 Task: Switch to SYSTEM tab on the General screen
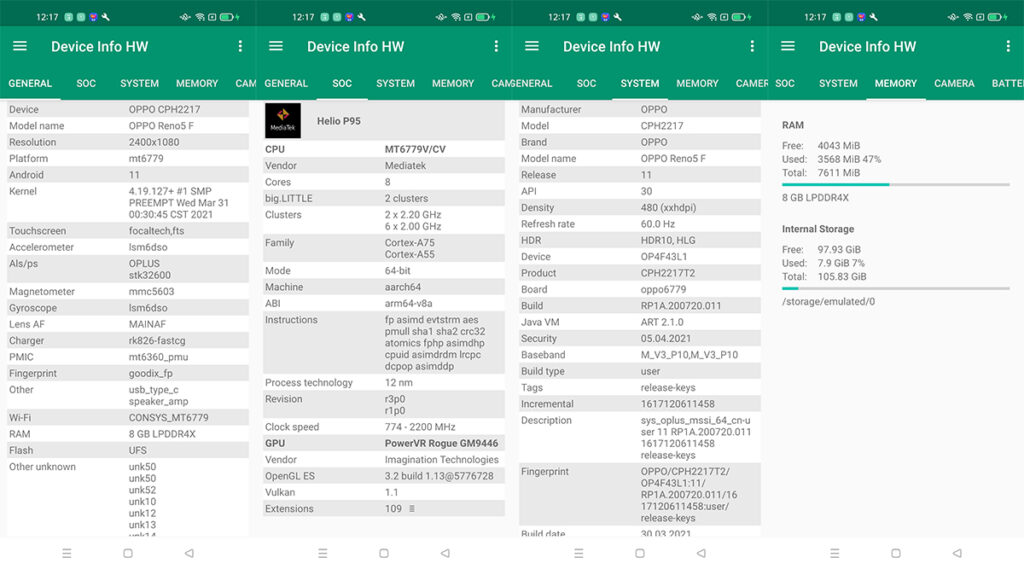pyautogui.click(x=140, y=84)
